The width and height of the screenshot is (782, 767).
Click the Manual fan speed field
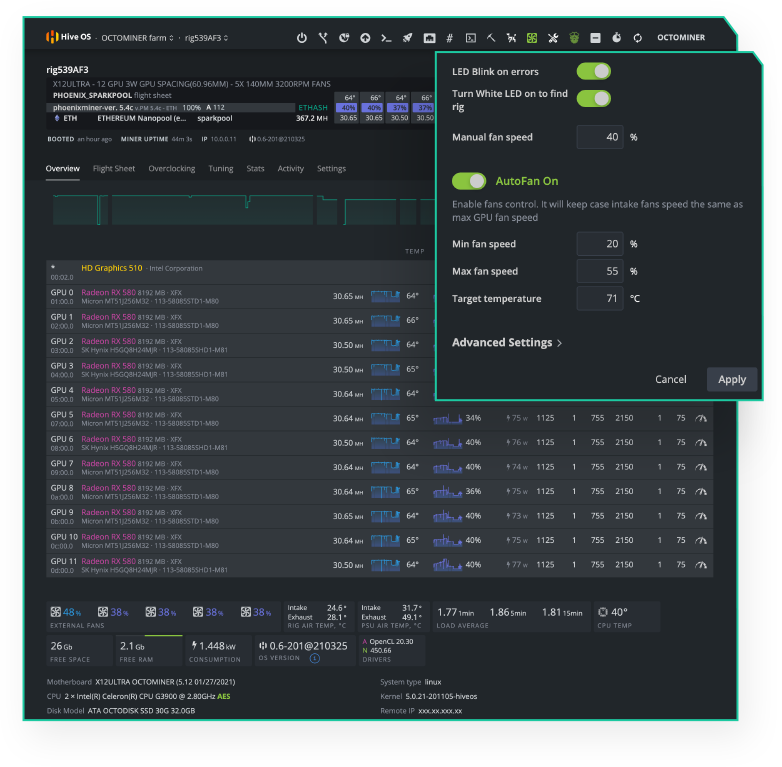pos(600,137)
